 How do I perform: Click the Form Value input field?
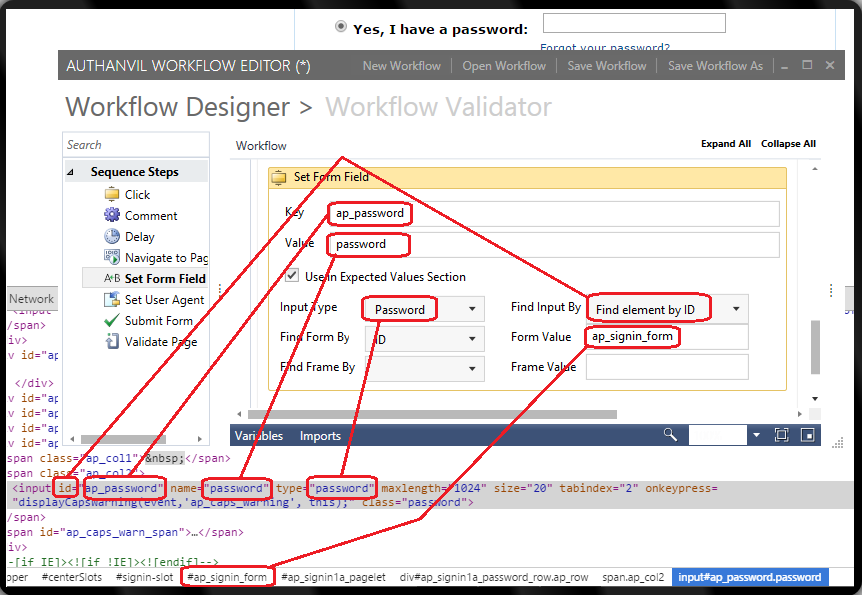click(667, 337)
